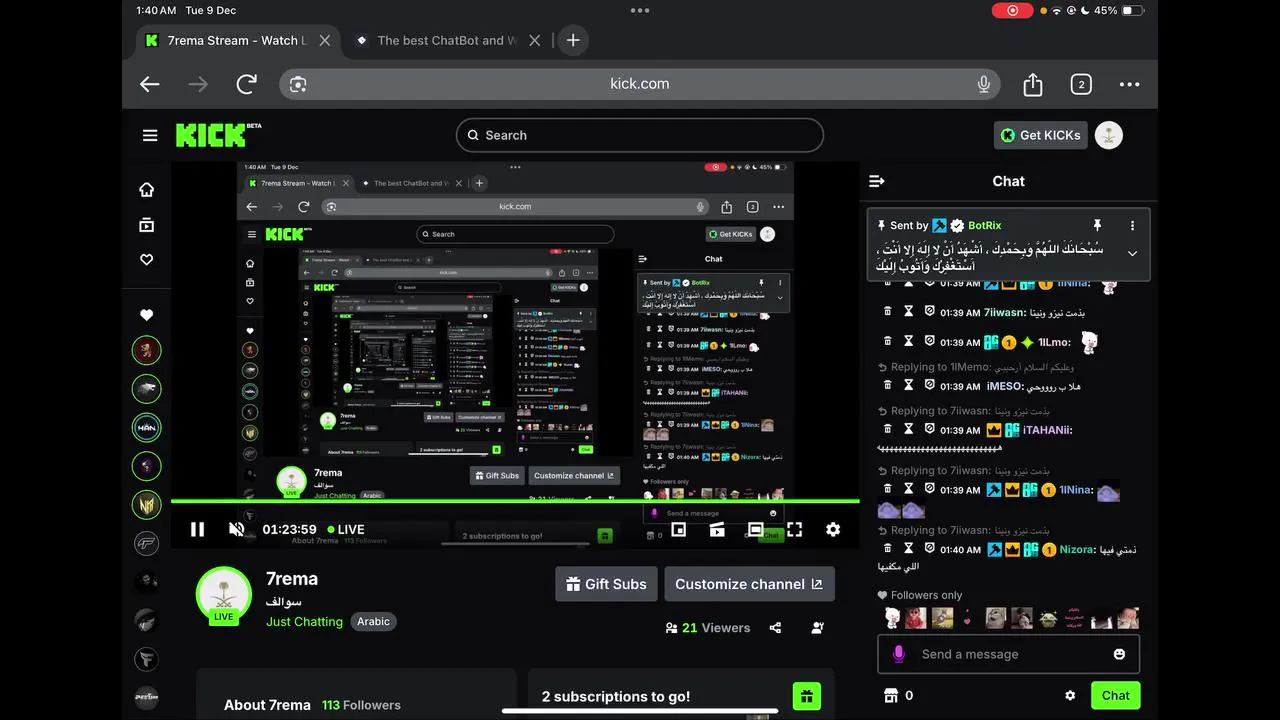Open browser tab overview showing 2
This screenshot has width=1280, height=720.
[x=1081, y=84]
